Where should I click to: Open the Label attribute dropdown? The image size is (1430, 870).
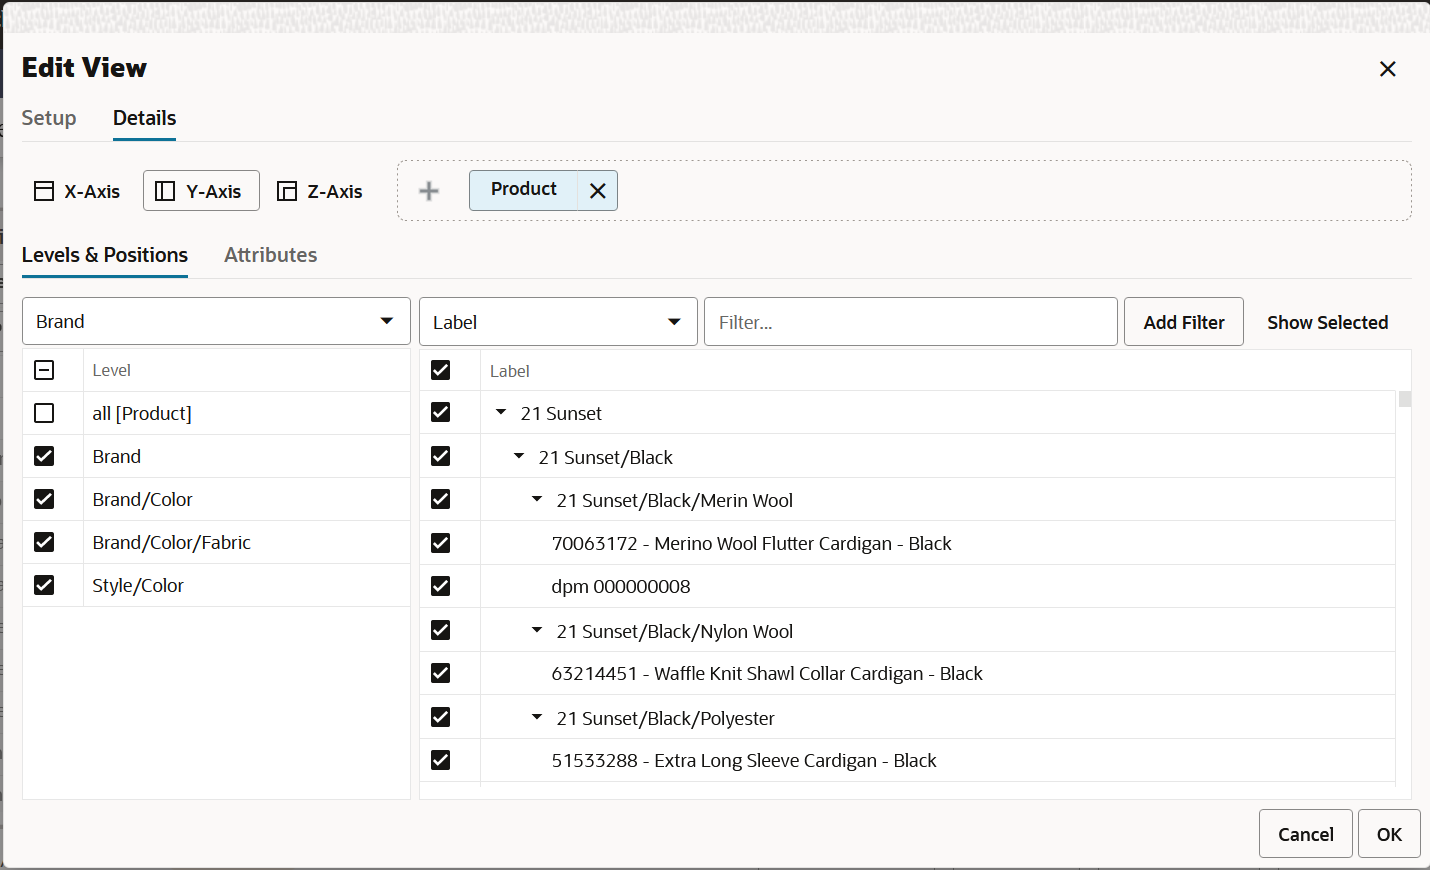[558, 322]
